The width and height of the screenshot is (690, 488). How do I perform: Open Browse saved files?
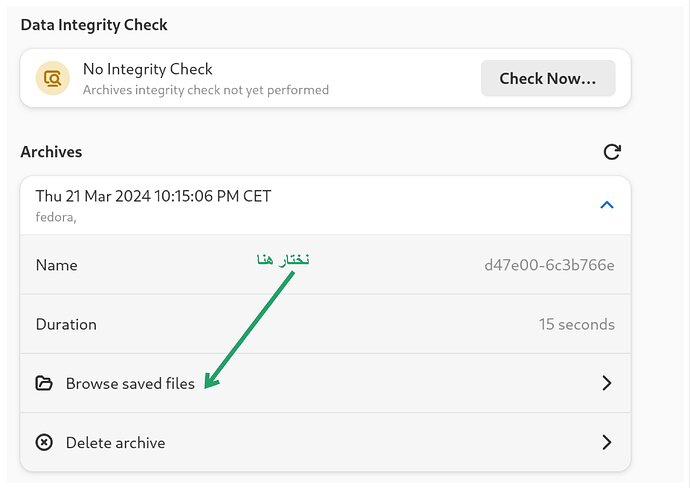[130, 383]
